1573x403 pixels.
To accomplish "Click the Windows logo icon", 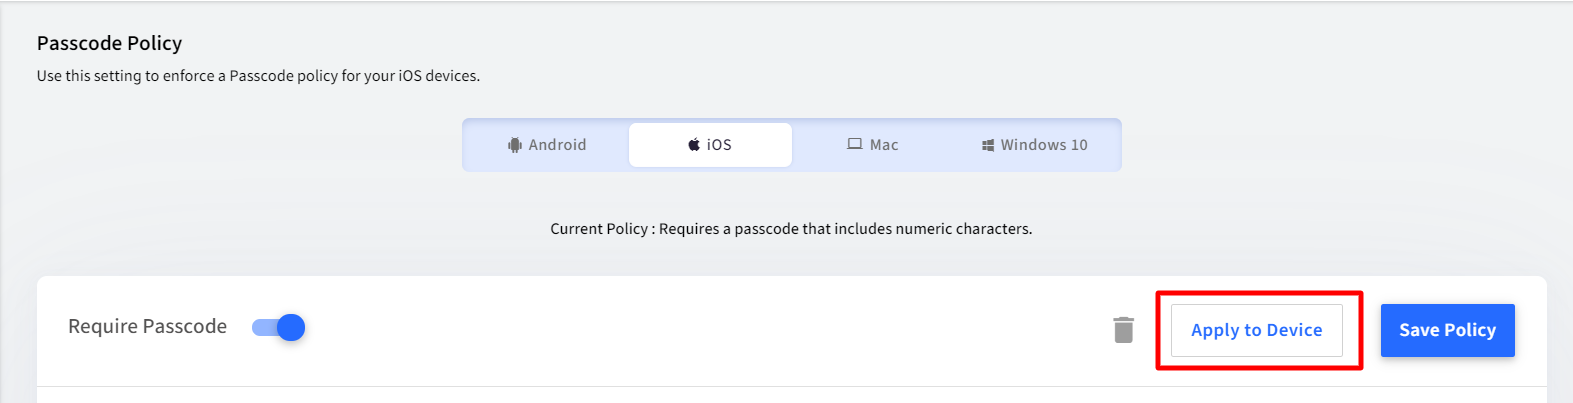I will tap(988, 145).
